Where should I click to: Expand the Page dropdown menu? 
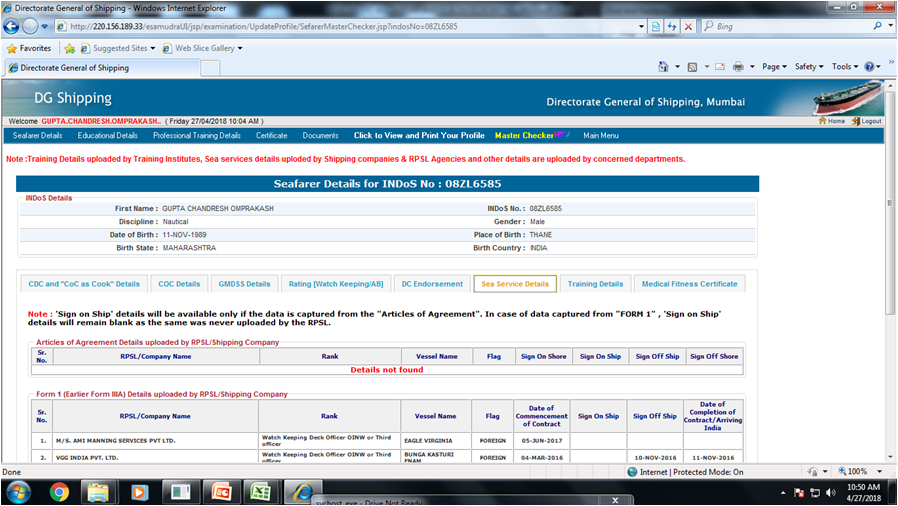tap(774, 67)
